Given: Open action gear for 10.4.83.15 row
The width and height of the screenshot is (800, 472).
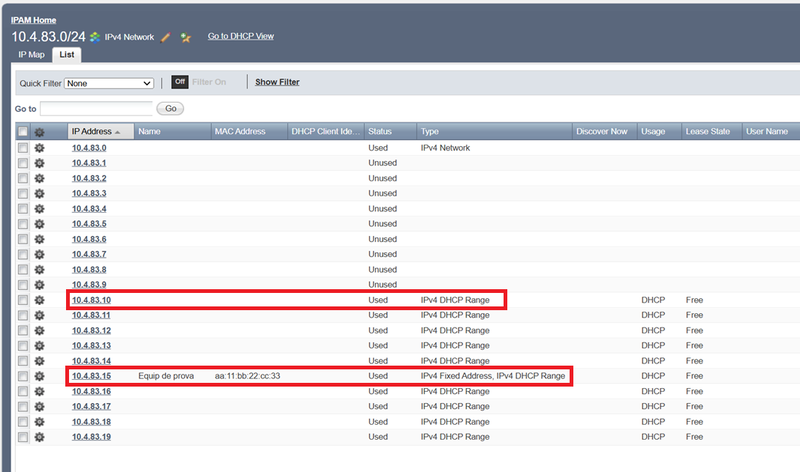Looking at the screenshot, I should 40,376.
